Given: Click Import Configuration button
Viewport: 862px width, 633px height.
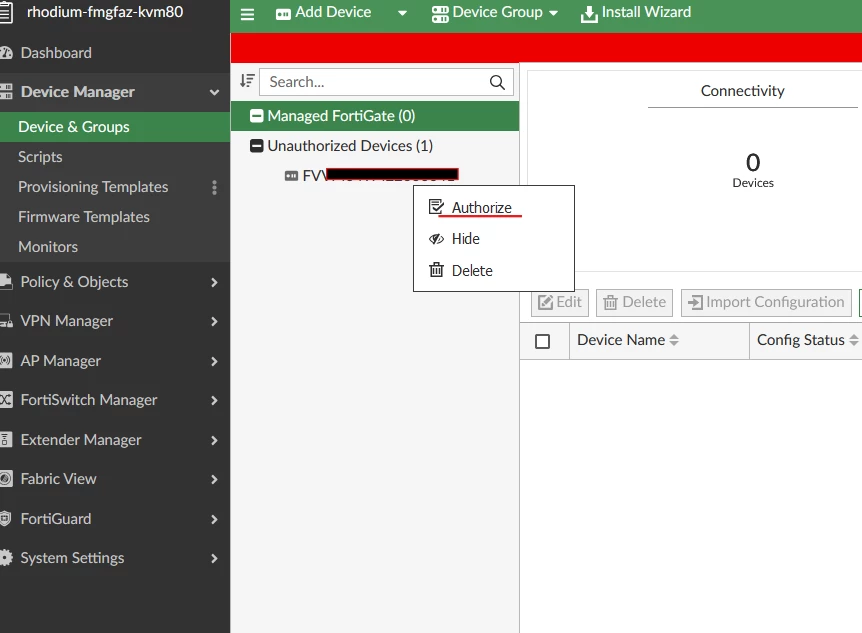Looking at the screenshot, I should point(766,302).
